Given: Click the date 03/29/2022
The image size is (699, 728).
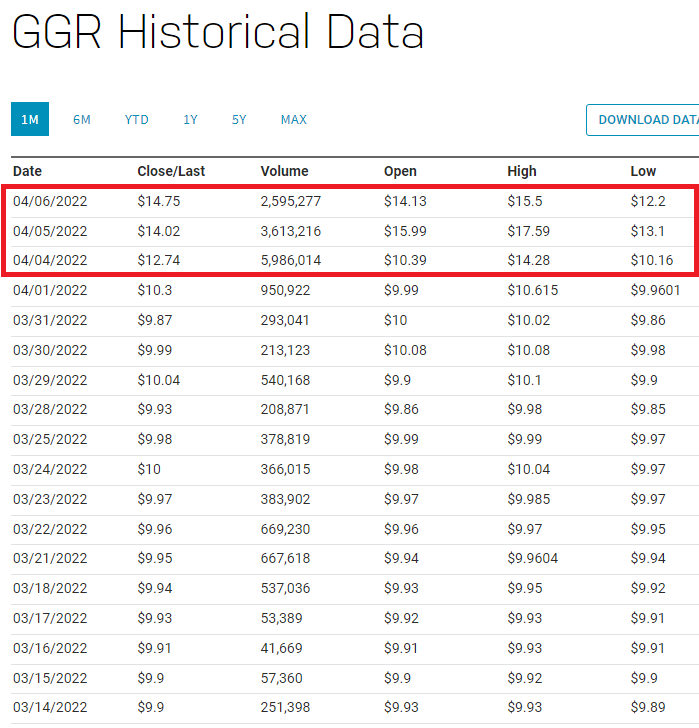Looking at the screenshot, I should point(50,380).
